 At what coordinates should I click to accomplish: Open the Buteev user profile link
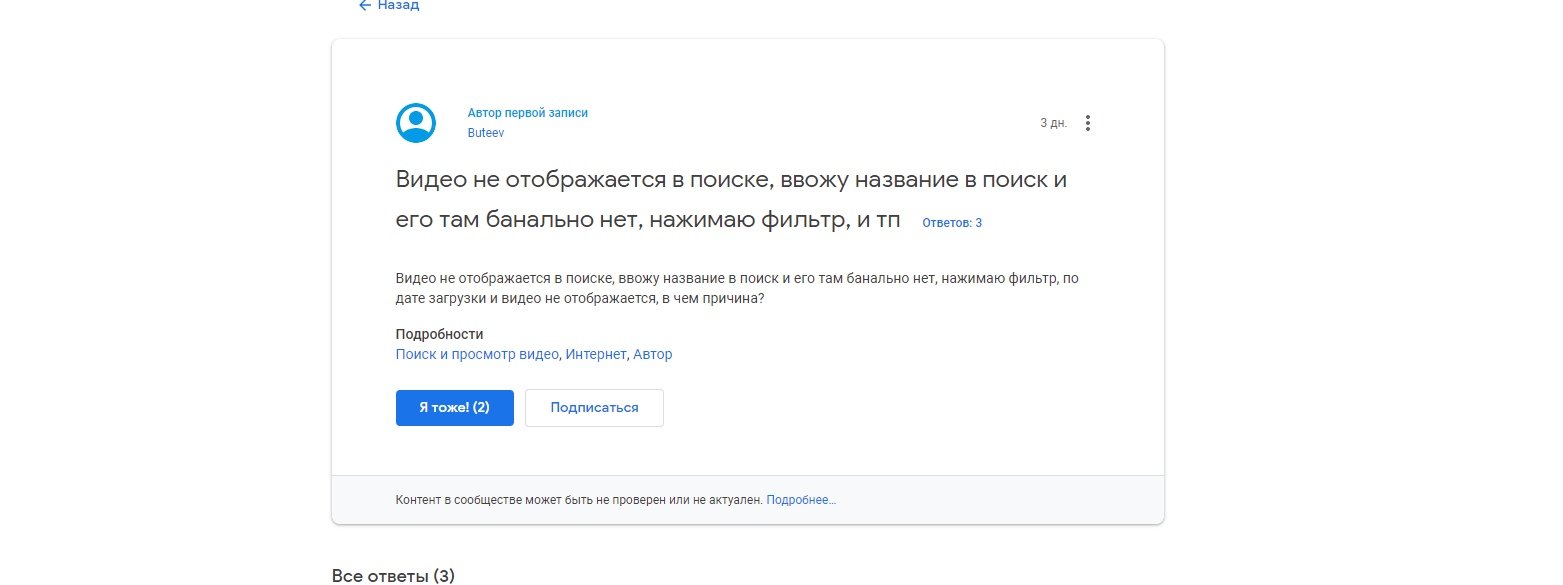tap(486, 133)
